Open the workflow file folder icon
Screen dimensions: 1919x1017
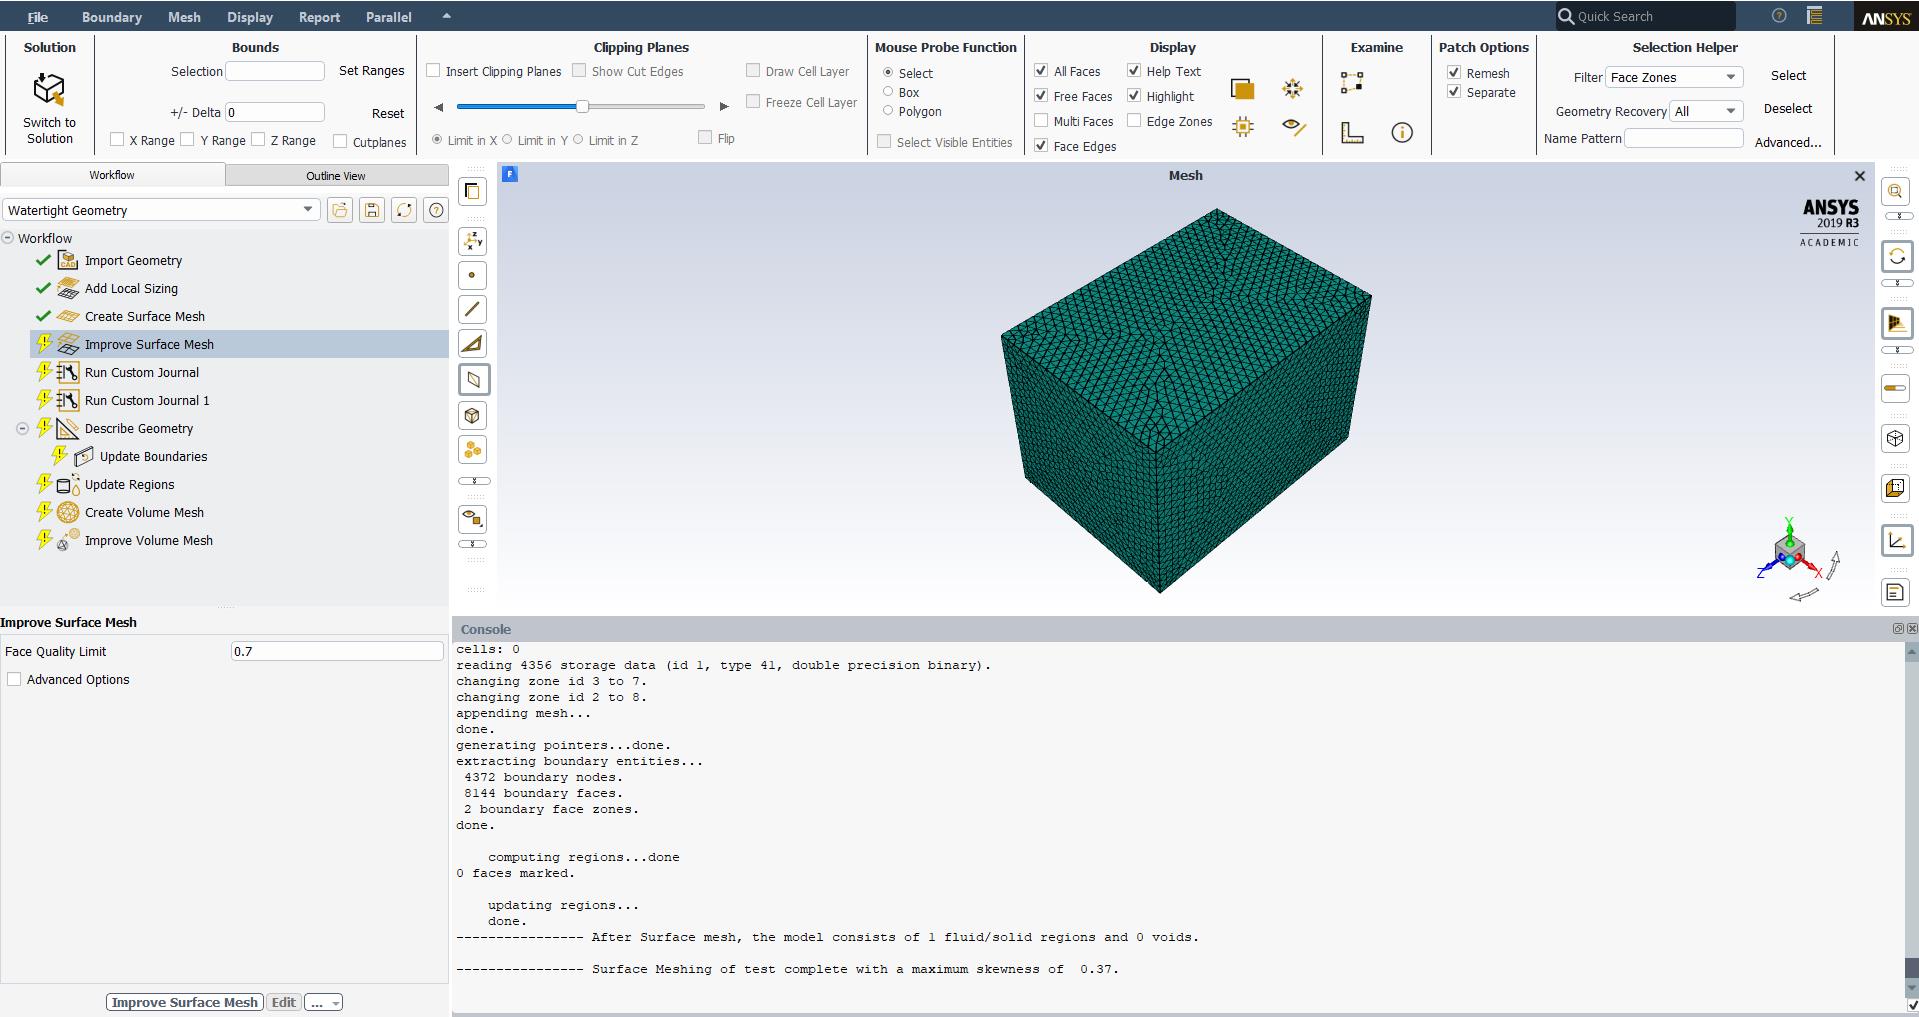[340, 210]
